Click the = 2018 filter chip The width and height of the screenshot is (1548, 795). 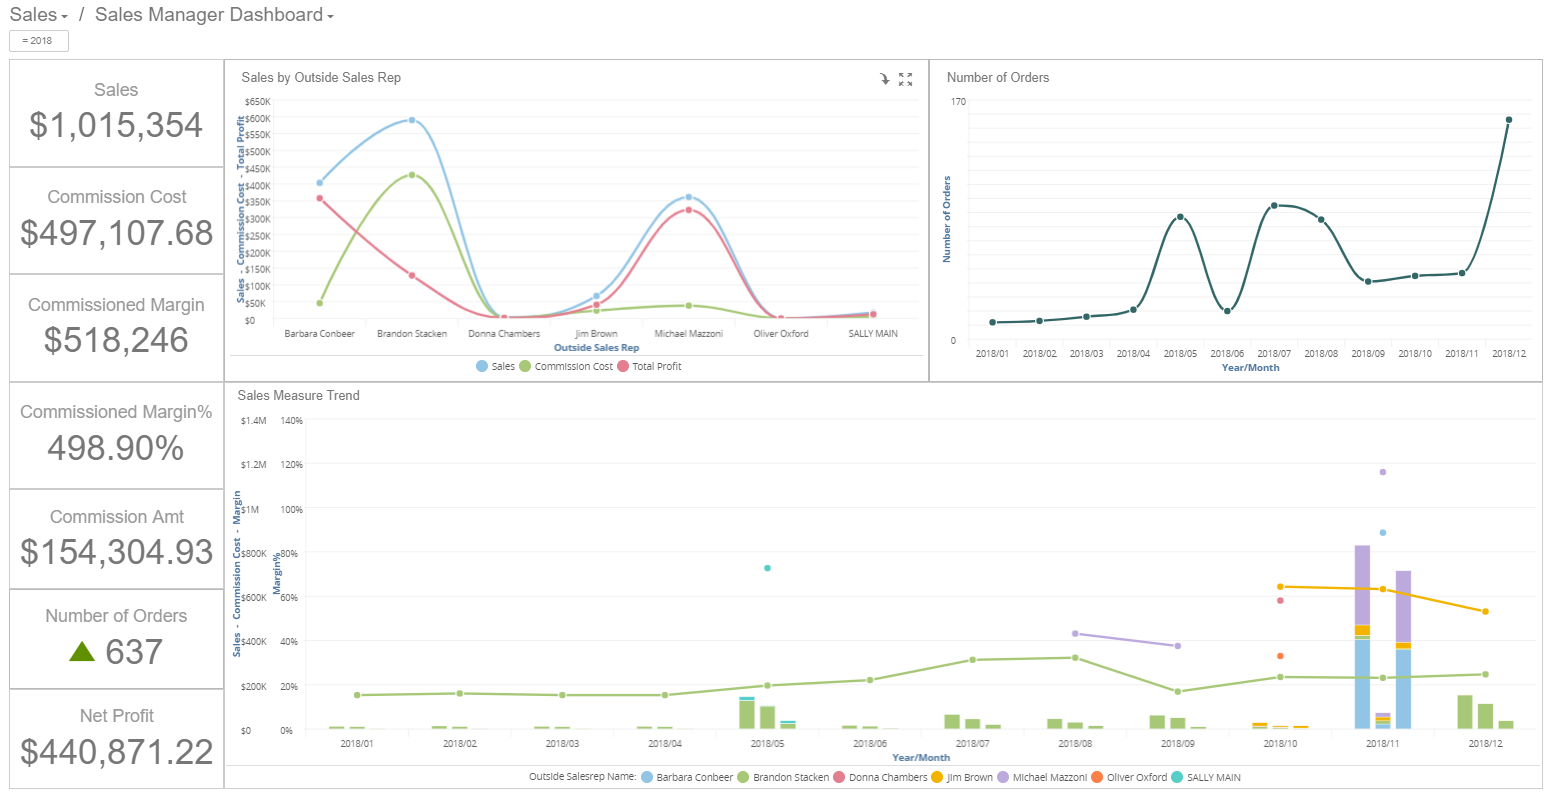click(x=37, y=41)
